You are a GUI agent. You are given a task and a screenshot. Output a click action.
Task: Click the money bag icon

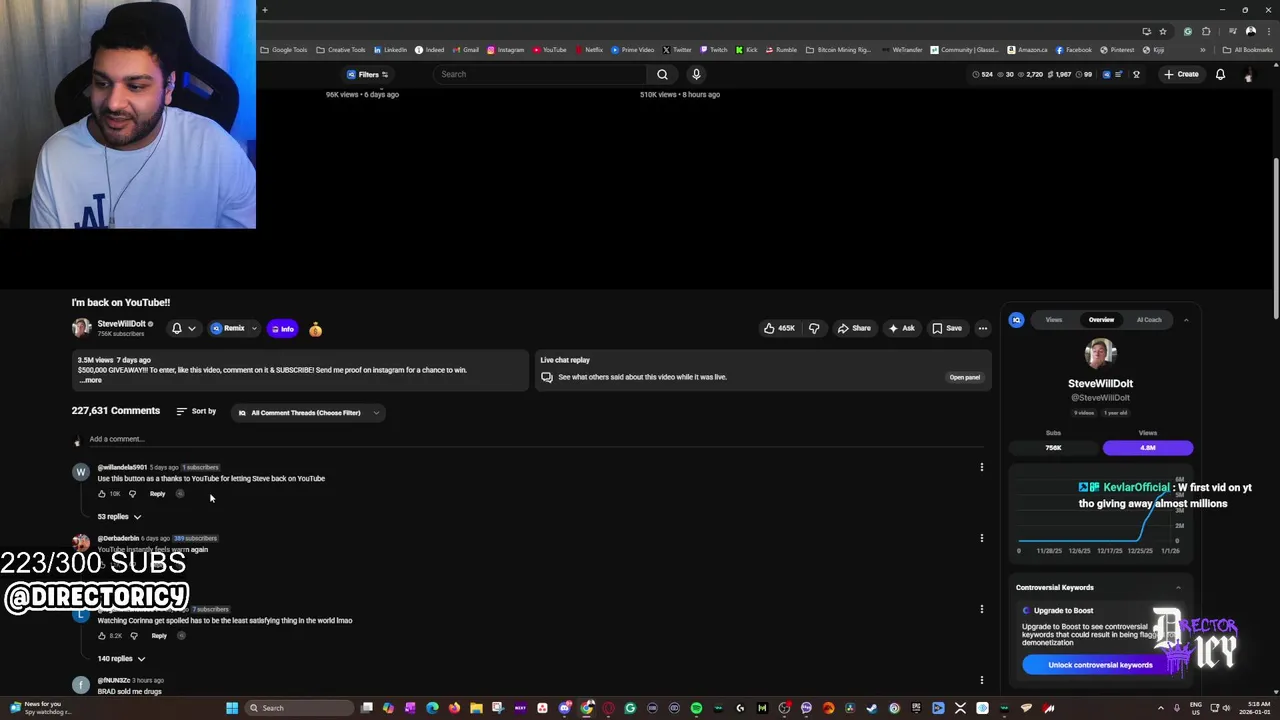pos(315,329)
